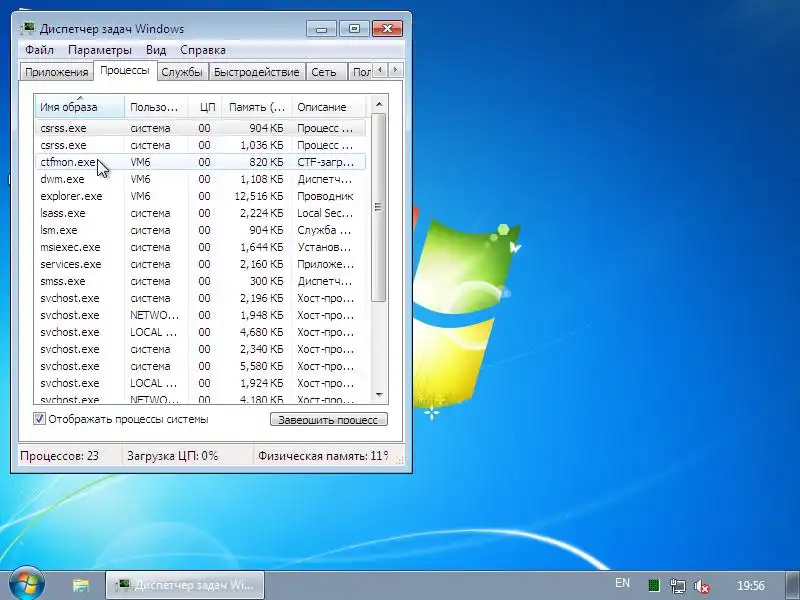The image size is (800, 600).
Task: Maximize the Task Manager window
Action: pos(354,29)
